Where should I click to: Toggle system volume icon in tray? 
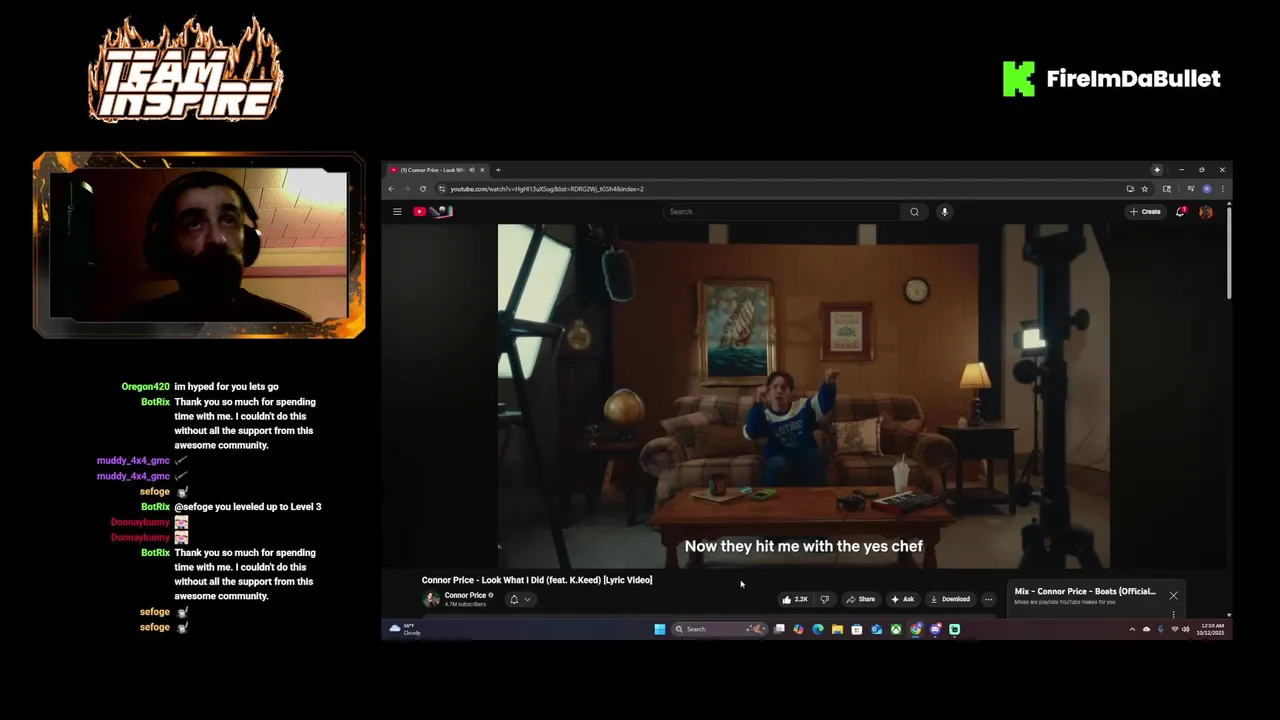click(1185, 629)
